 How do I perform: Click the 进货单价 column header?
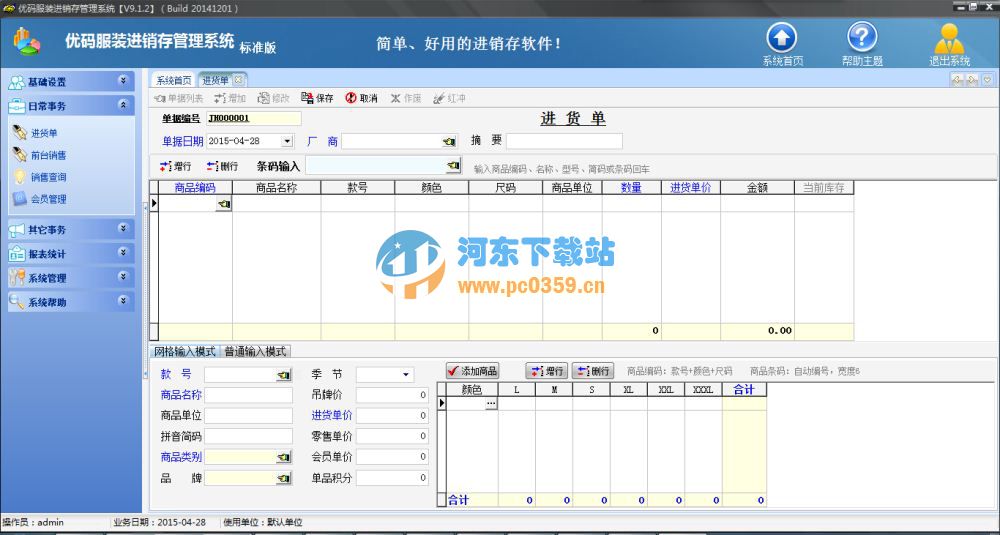691,188
